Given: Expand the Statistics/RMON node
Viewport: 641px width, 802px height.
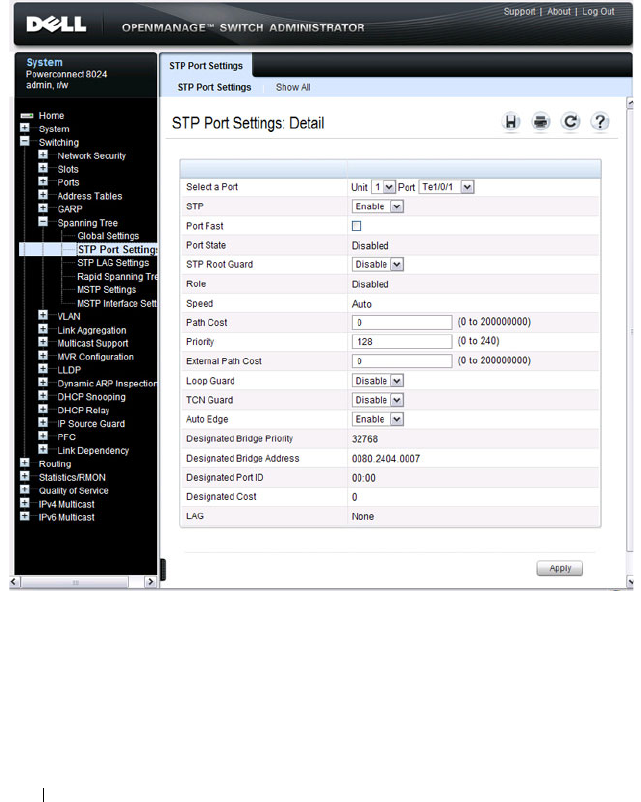Looking at the screenshot, I should (25, 476).
